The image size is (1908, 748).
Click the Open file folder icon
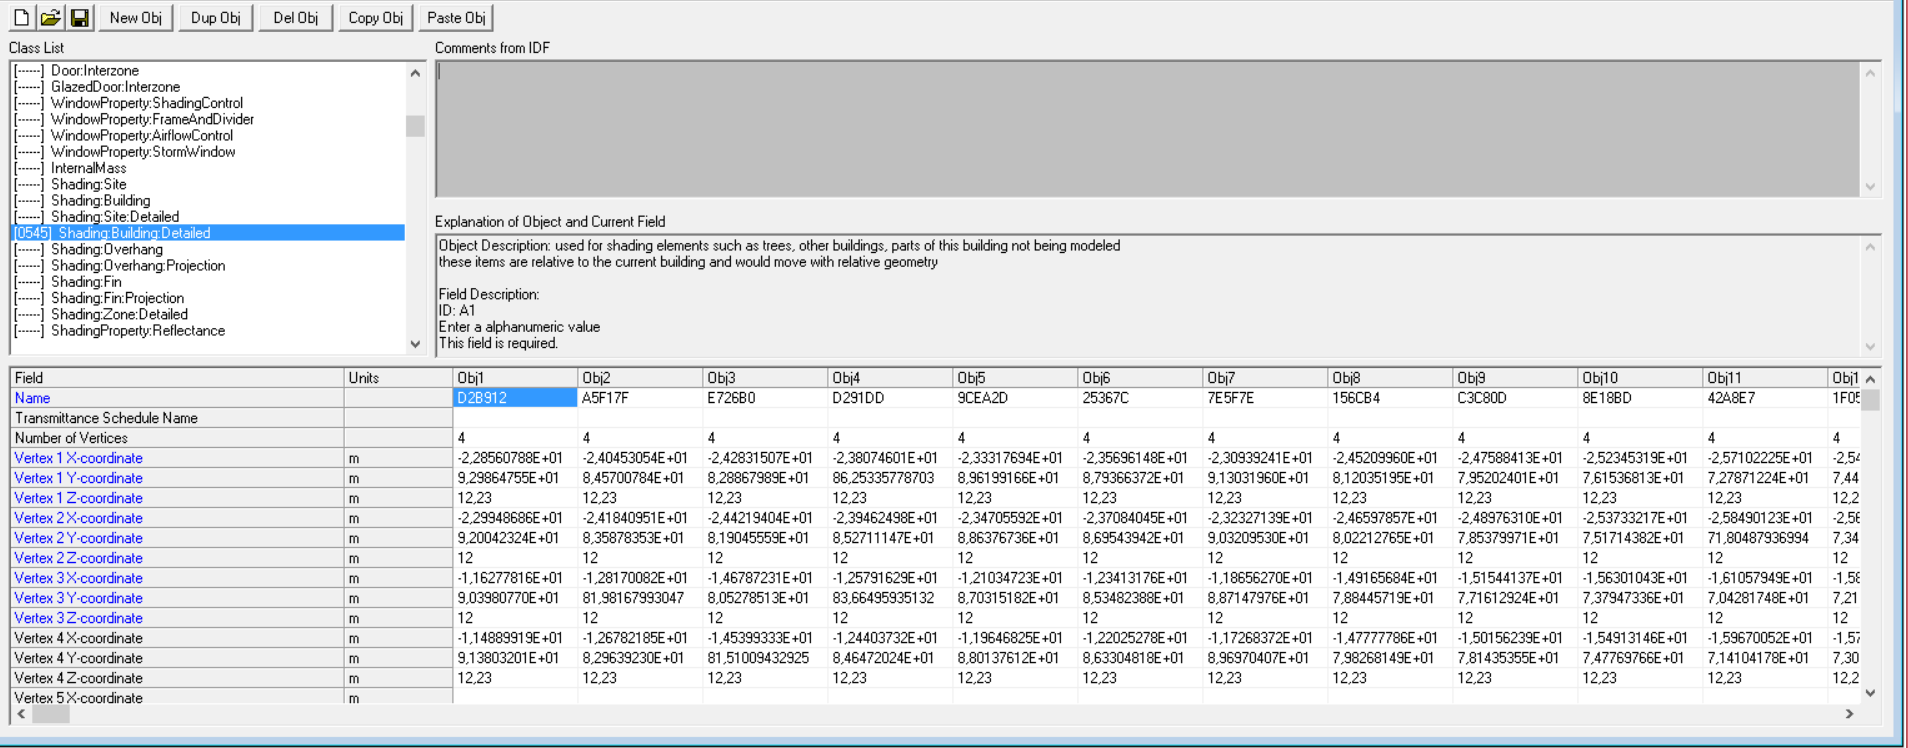coord(51,17)
